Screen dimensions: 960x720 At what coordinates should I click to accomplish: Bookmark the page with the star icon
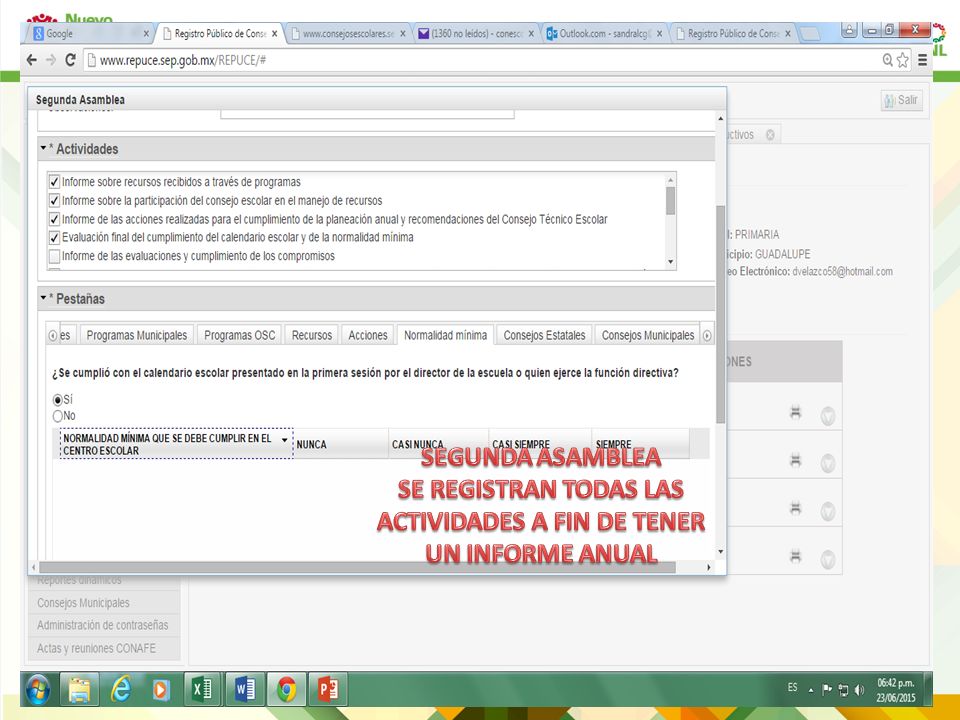point(902,60)
